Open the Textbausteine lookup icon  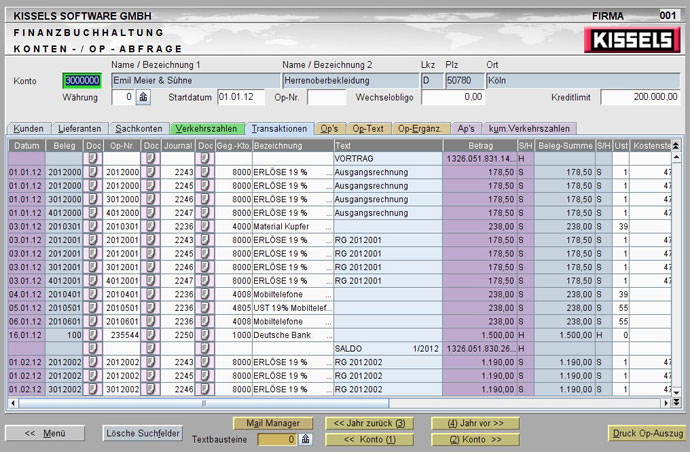(305, 439)
